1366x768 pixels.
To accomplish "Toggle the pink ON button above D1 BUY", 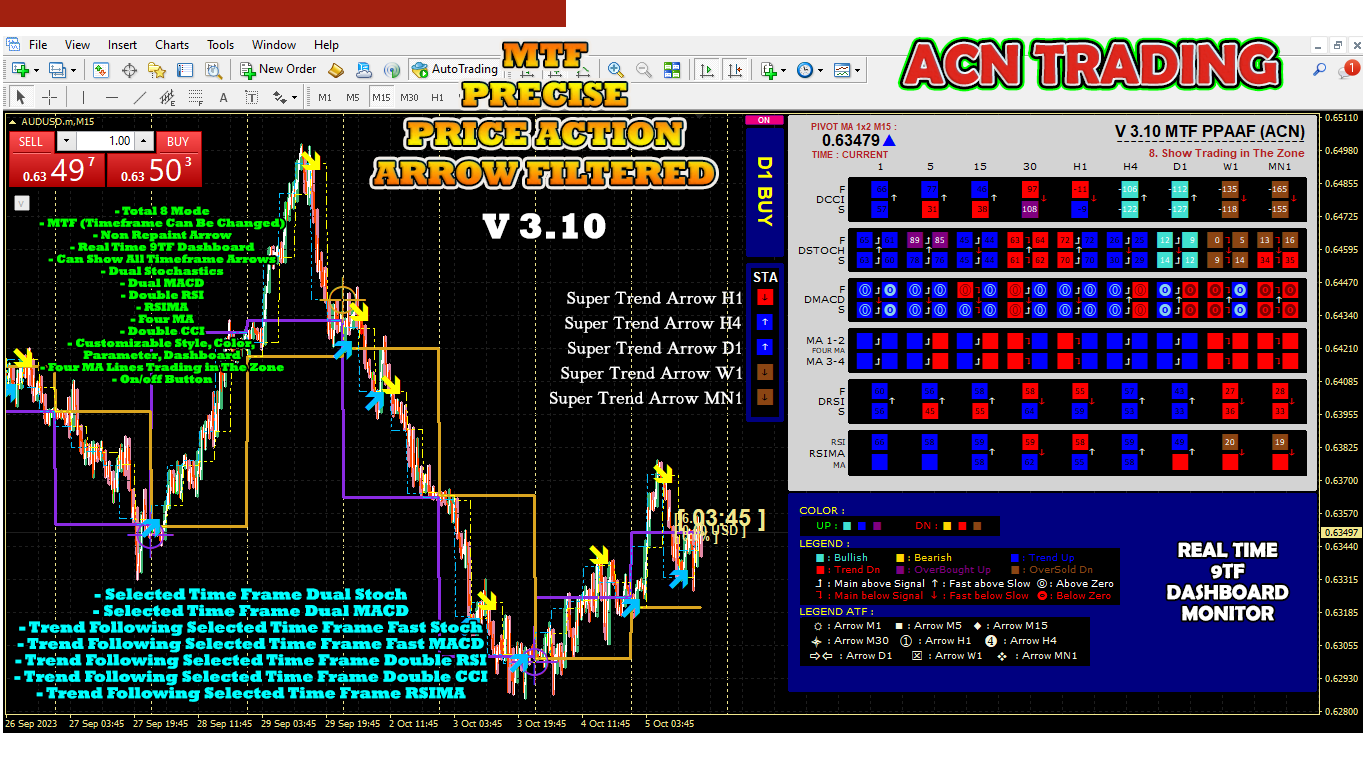I will (x=764, y=120).
